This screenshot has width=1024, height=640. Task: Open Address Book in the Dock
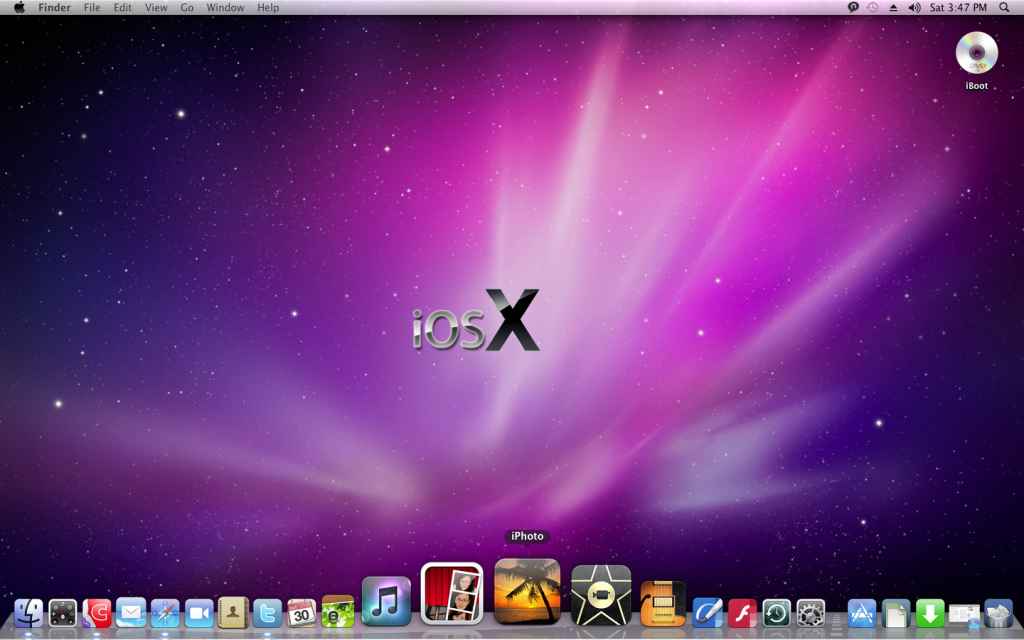pyautogui.click(x=233, y=613)
